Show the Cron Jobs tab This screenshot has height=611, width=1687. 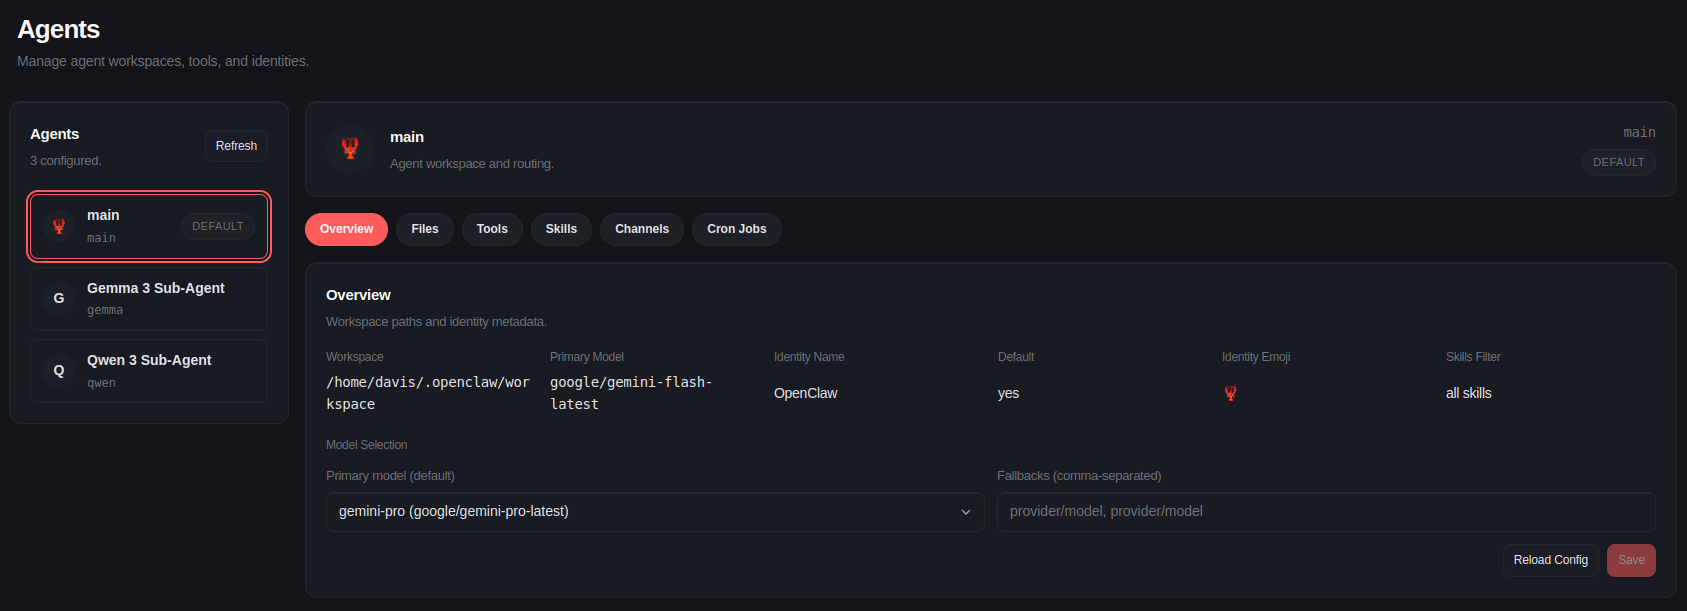[x=736, y=229]
